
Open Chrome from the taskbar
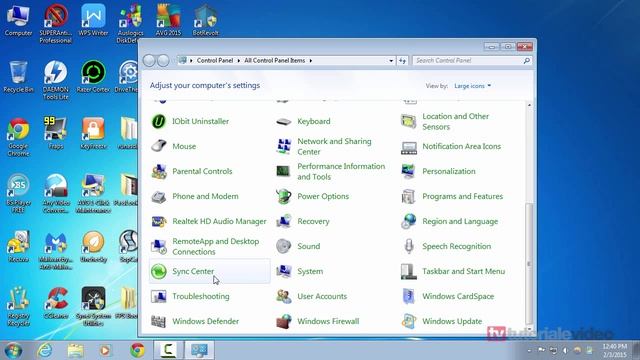[137, 350]
